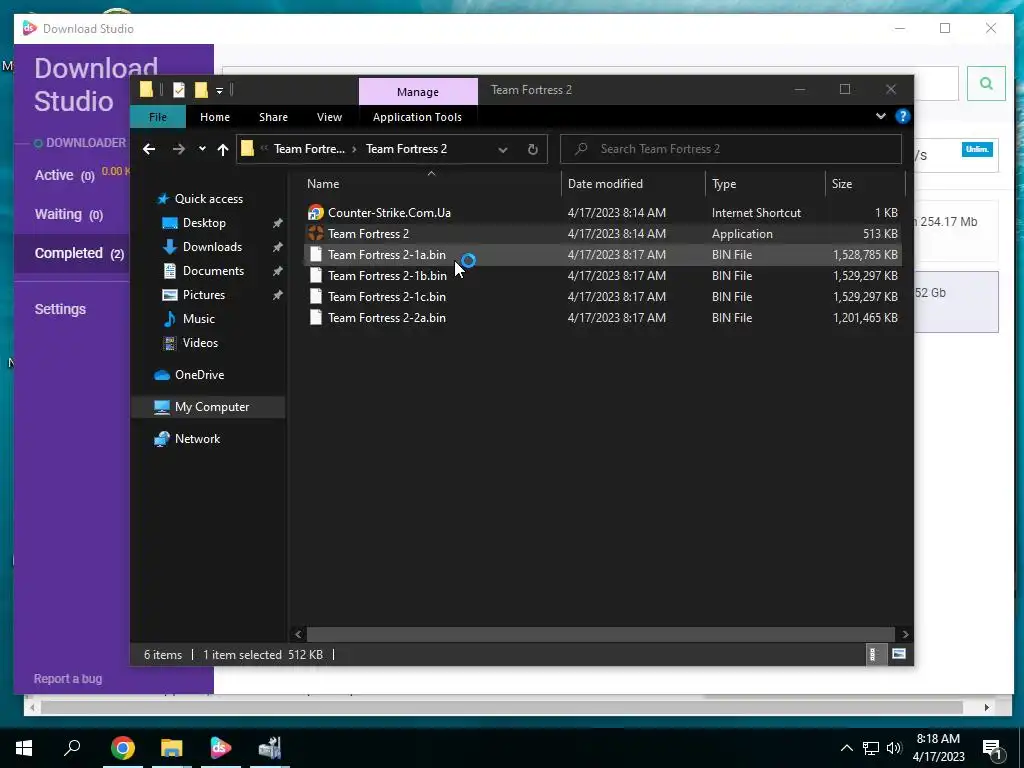This screenshot has height=768, width=1024.
Task: Open Explorer help question mark icon
Action: coord(903,116)
